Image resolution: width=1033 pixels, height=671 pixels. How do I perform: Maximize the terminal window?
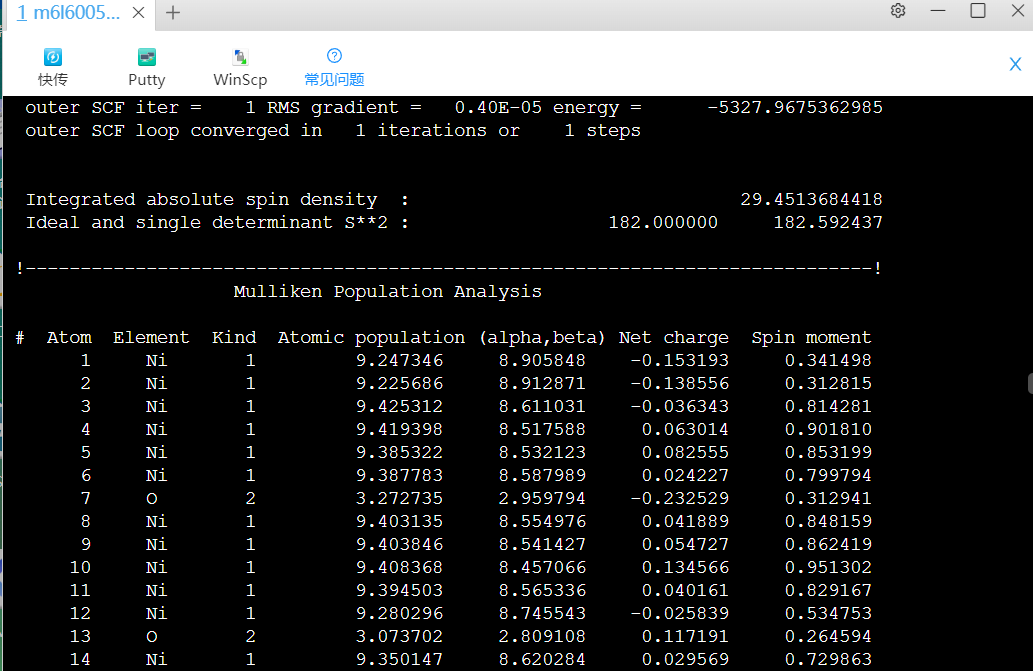[x=978, y=11]
